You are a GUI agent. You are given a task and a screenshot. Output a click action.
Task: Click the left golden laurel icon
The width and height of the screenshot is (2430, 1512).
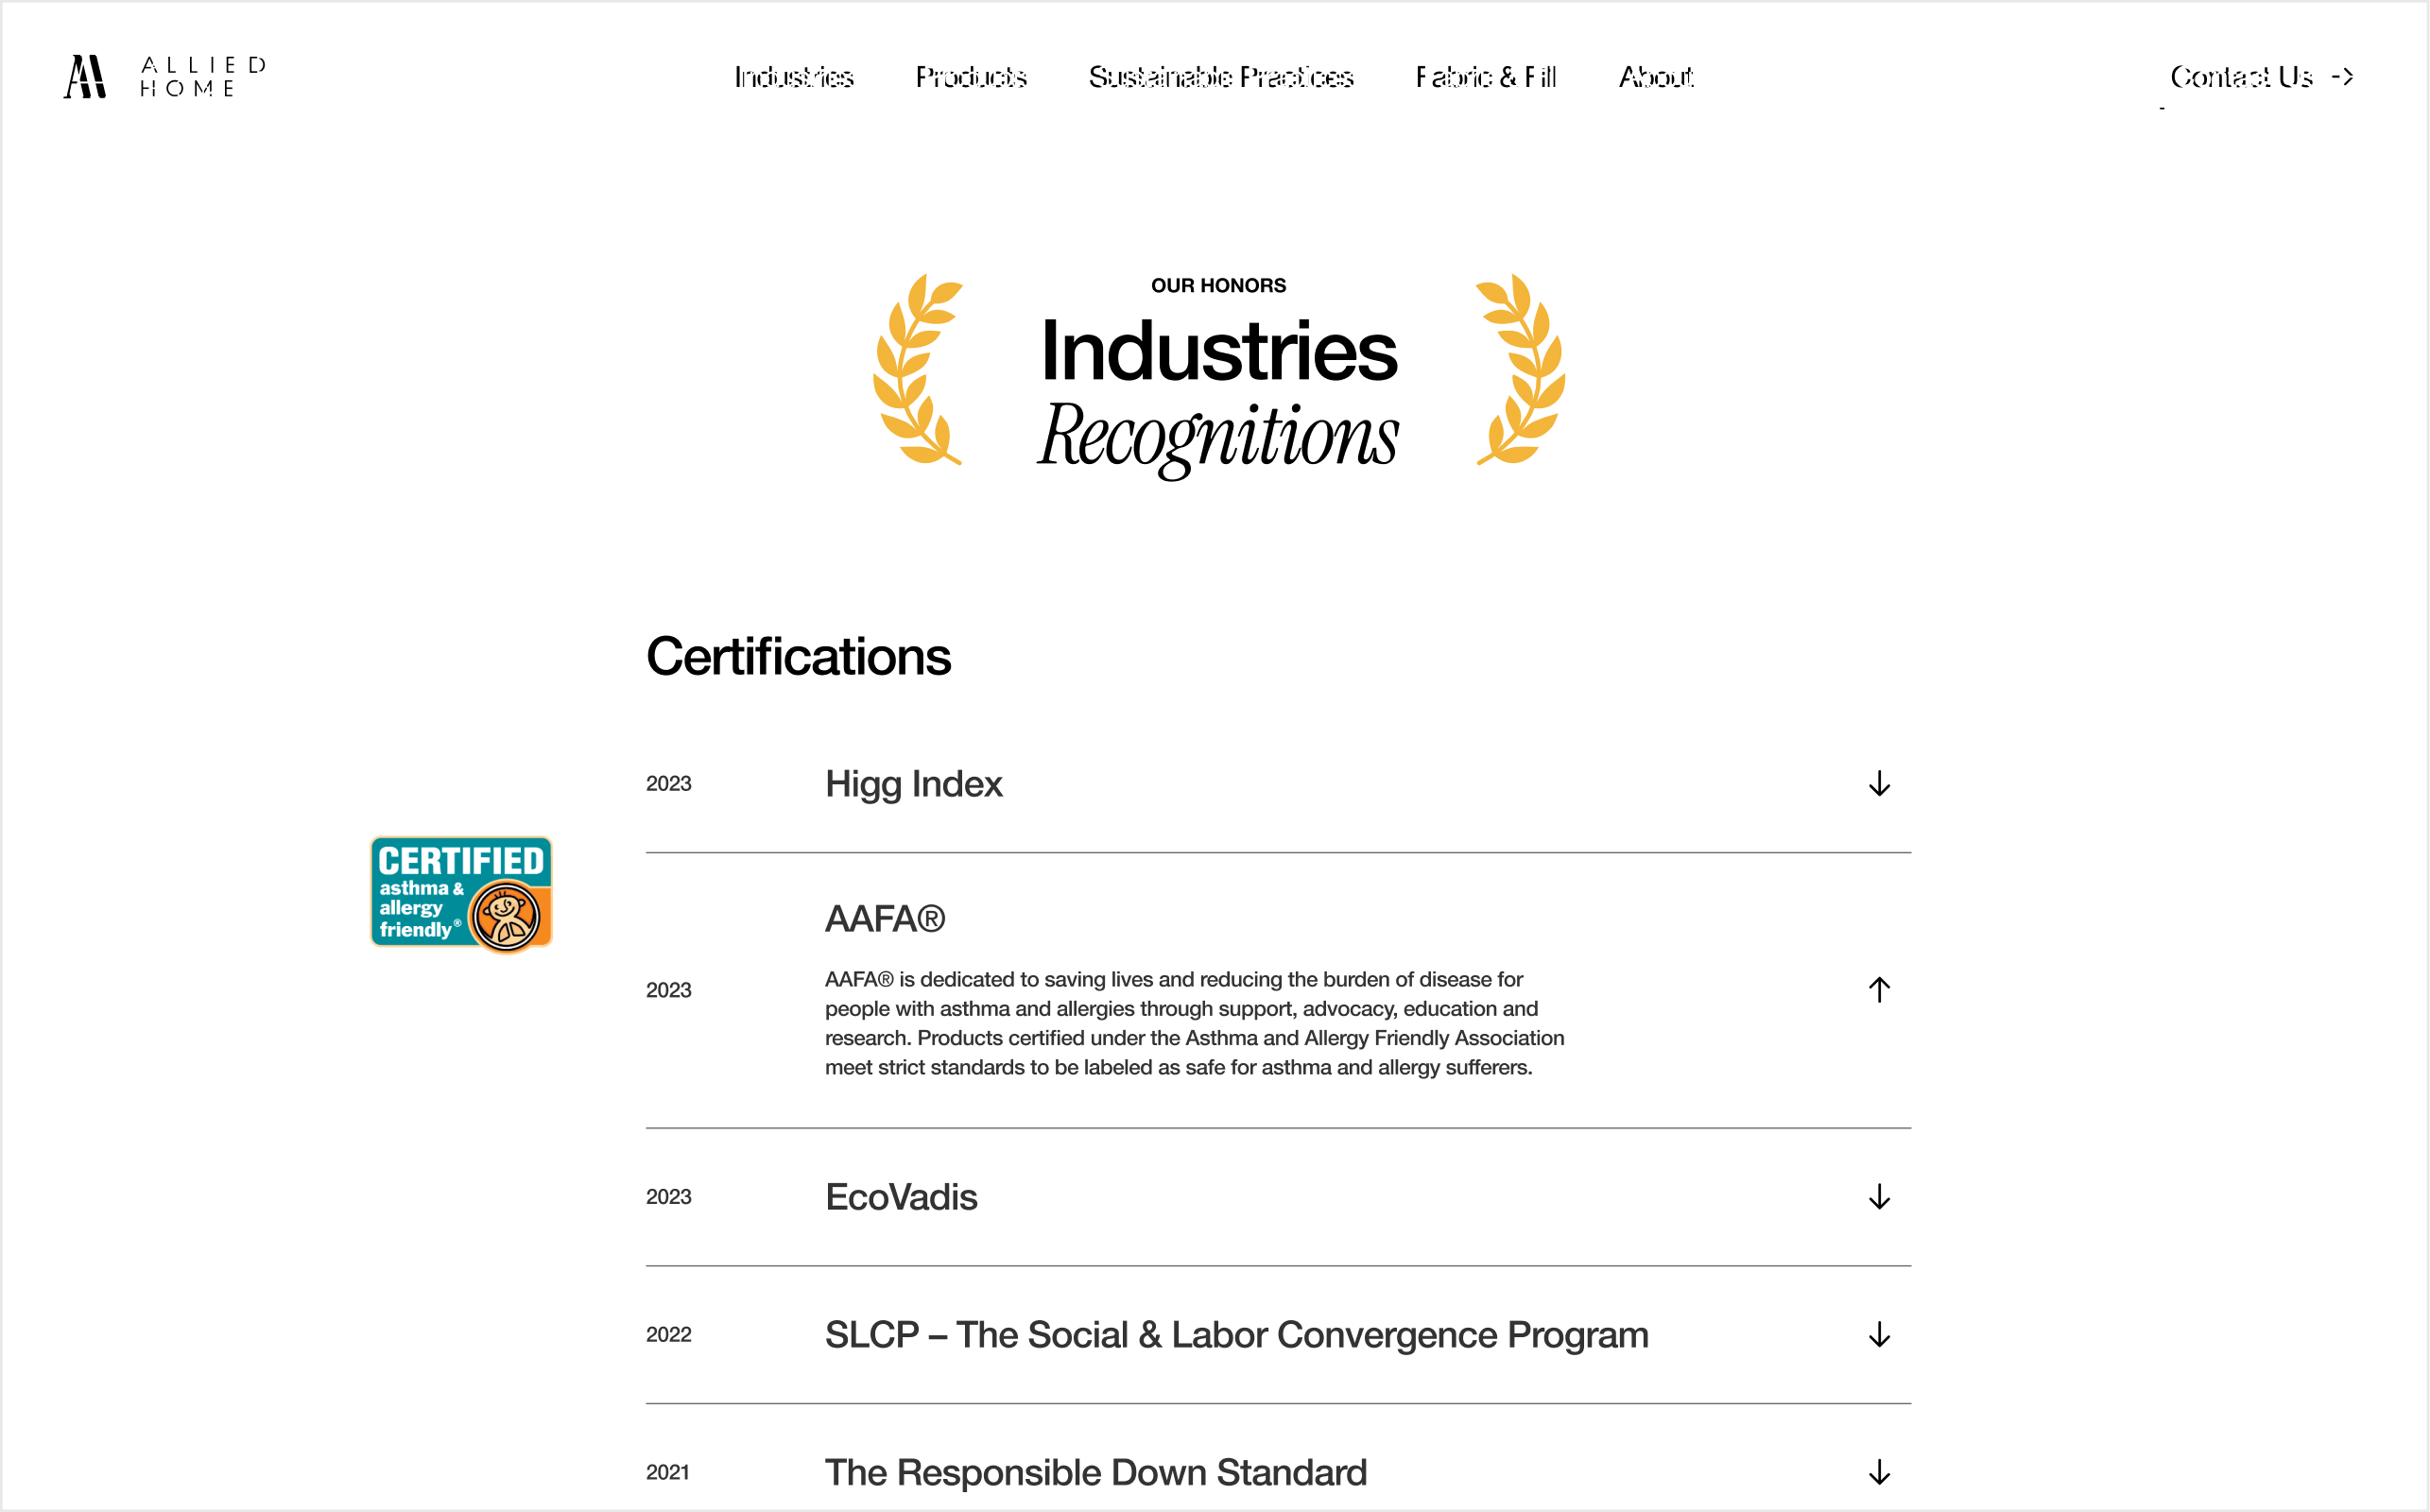click(x=918, y=370)
